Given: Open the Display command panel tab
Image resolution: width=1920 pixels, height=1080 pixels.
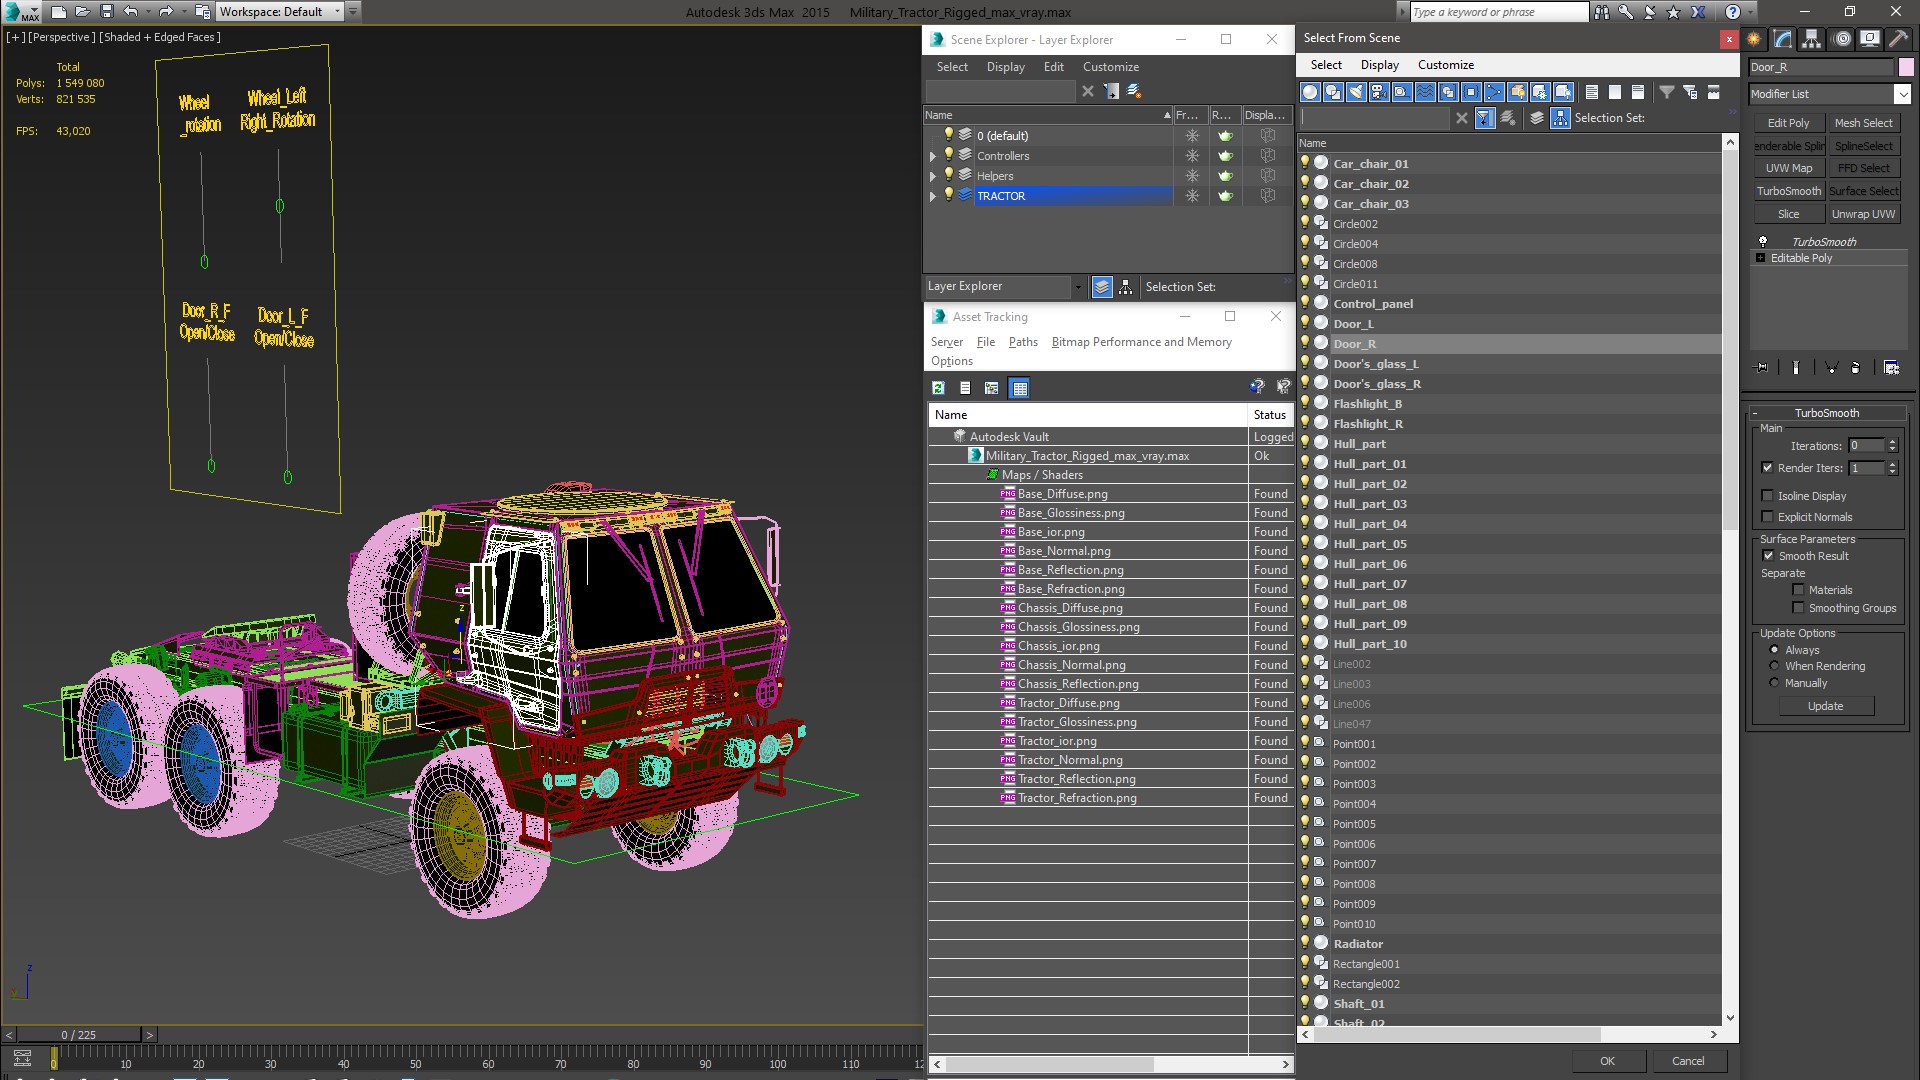Looking at the screenshot, I should pos(1869,39).
